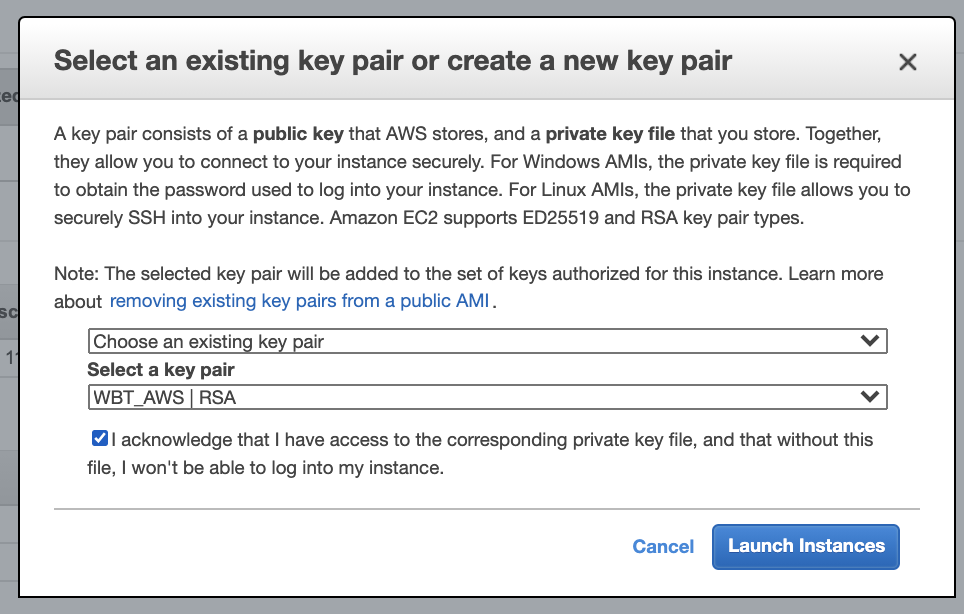Viewport: 964px width, 614px height.
Task: Click the dialog title 'Select an existing key pair'
Action: pos(392,61)
